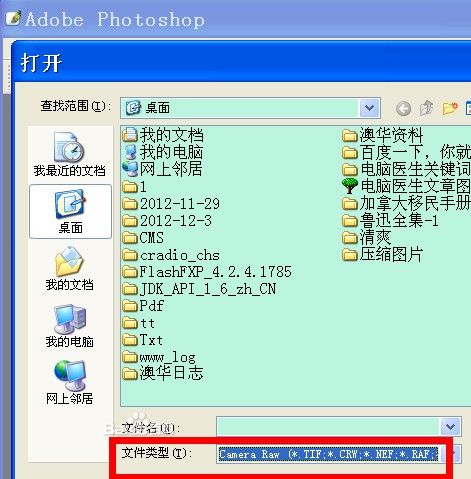Open 网上邻居 sidebar shortcut

coord(69,383)
